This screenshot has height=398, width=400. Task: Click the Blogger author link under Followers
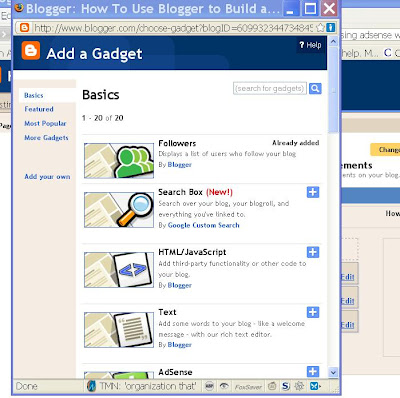pyautogui.click(x=180, y=165)
